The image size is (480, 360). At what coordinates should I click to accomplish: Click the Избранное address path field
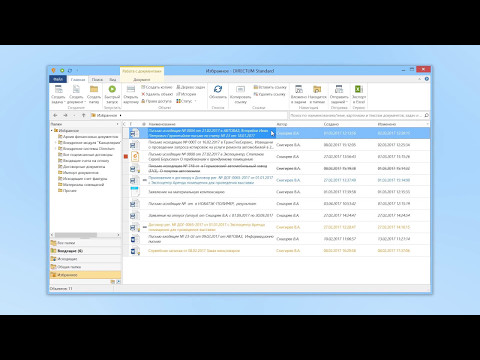(x=188, y=115)
